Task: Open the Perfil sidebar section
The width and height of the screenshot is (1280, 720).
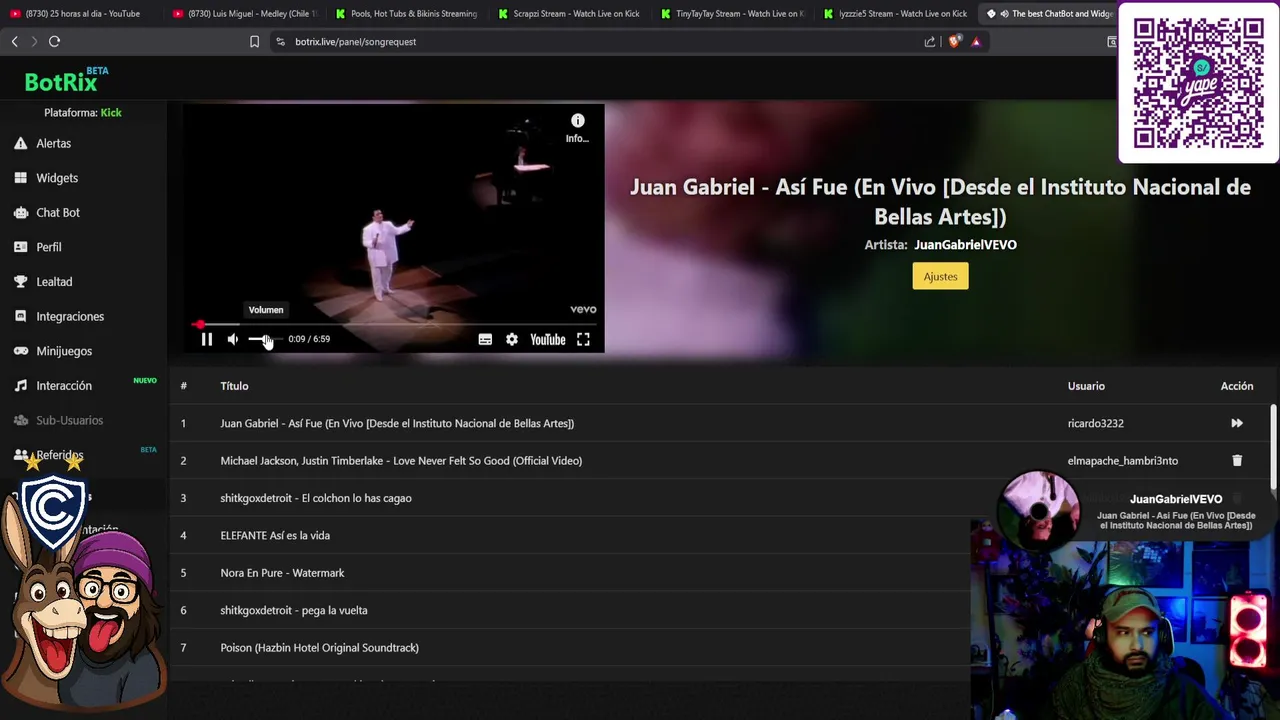Action: (x=48, y=247)
